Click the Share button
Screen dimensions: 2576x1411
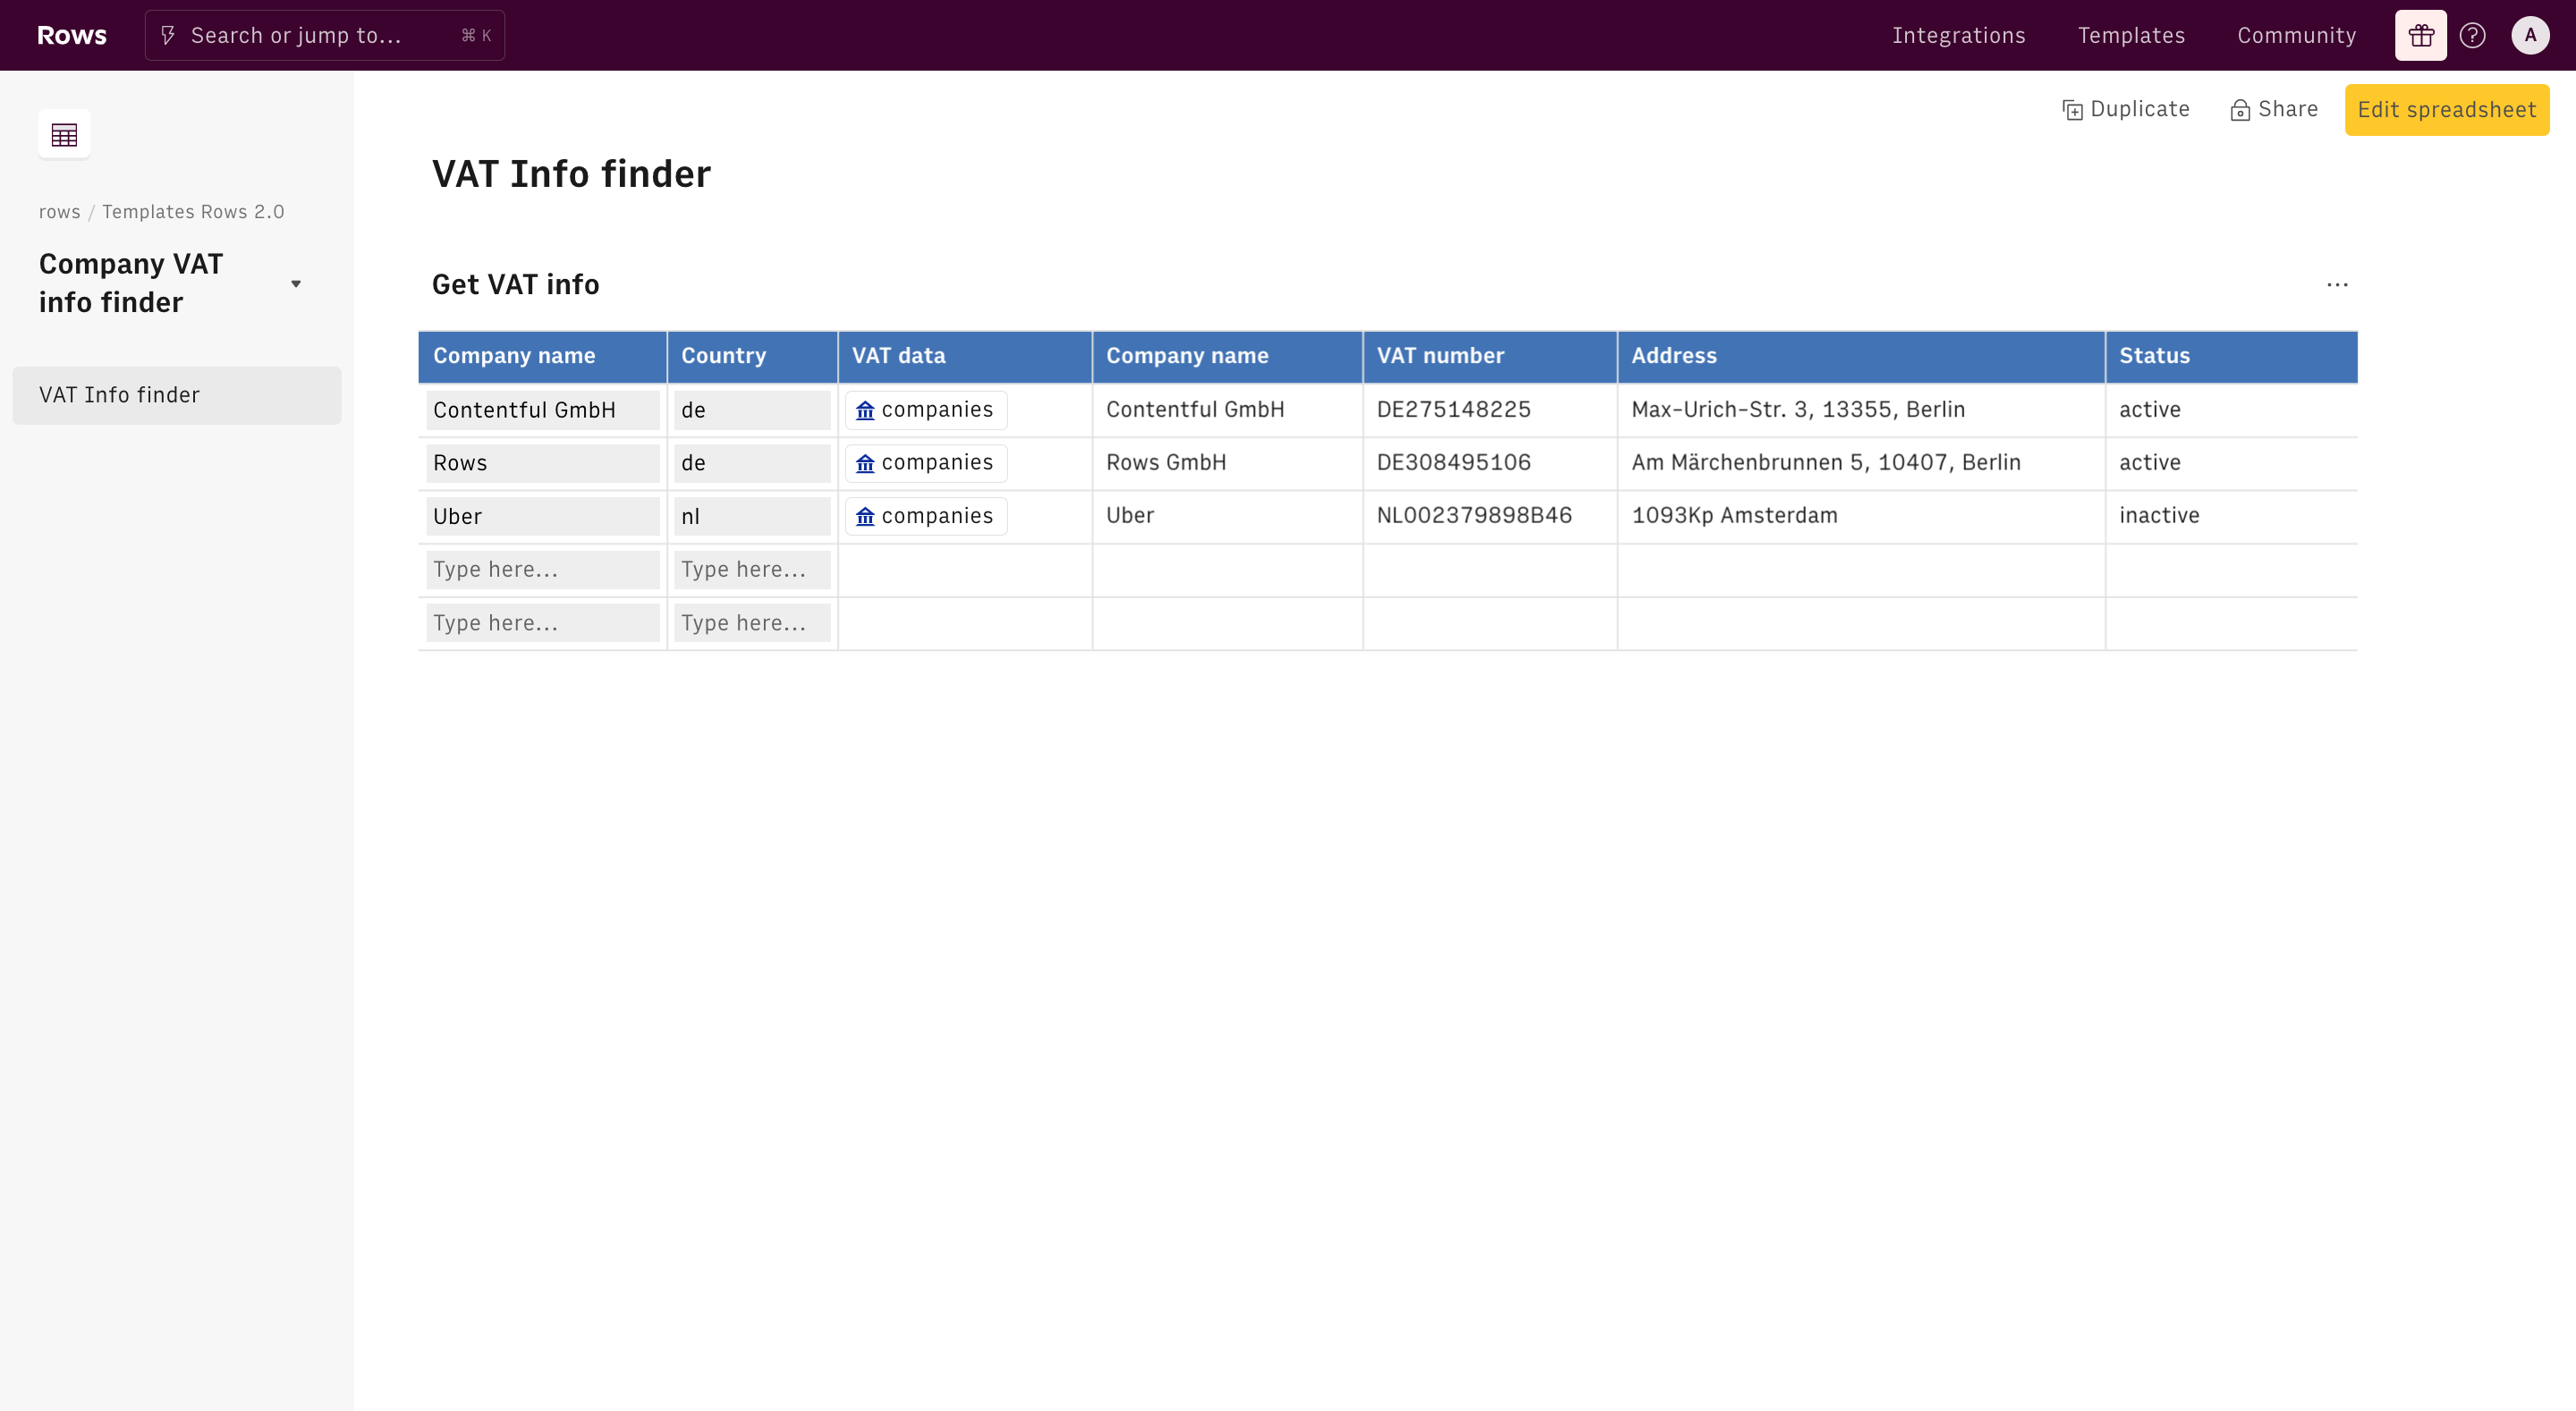[x=2274, y=109]
